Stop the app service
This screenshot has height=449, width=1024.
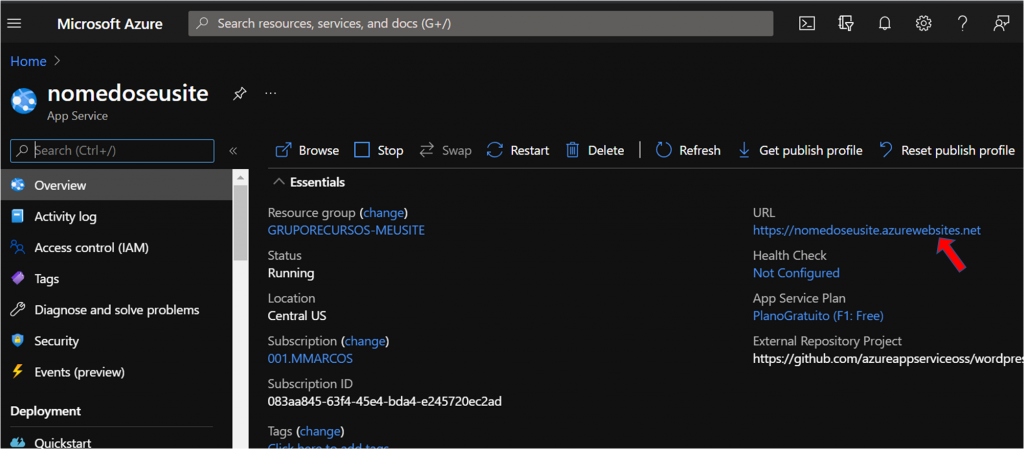point(379,151)
